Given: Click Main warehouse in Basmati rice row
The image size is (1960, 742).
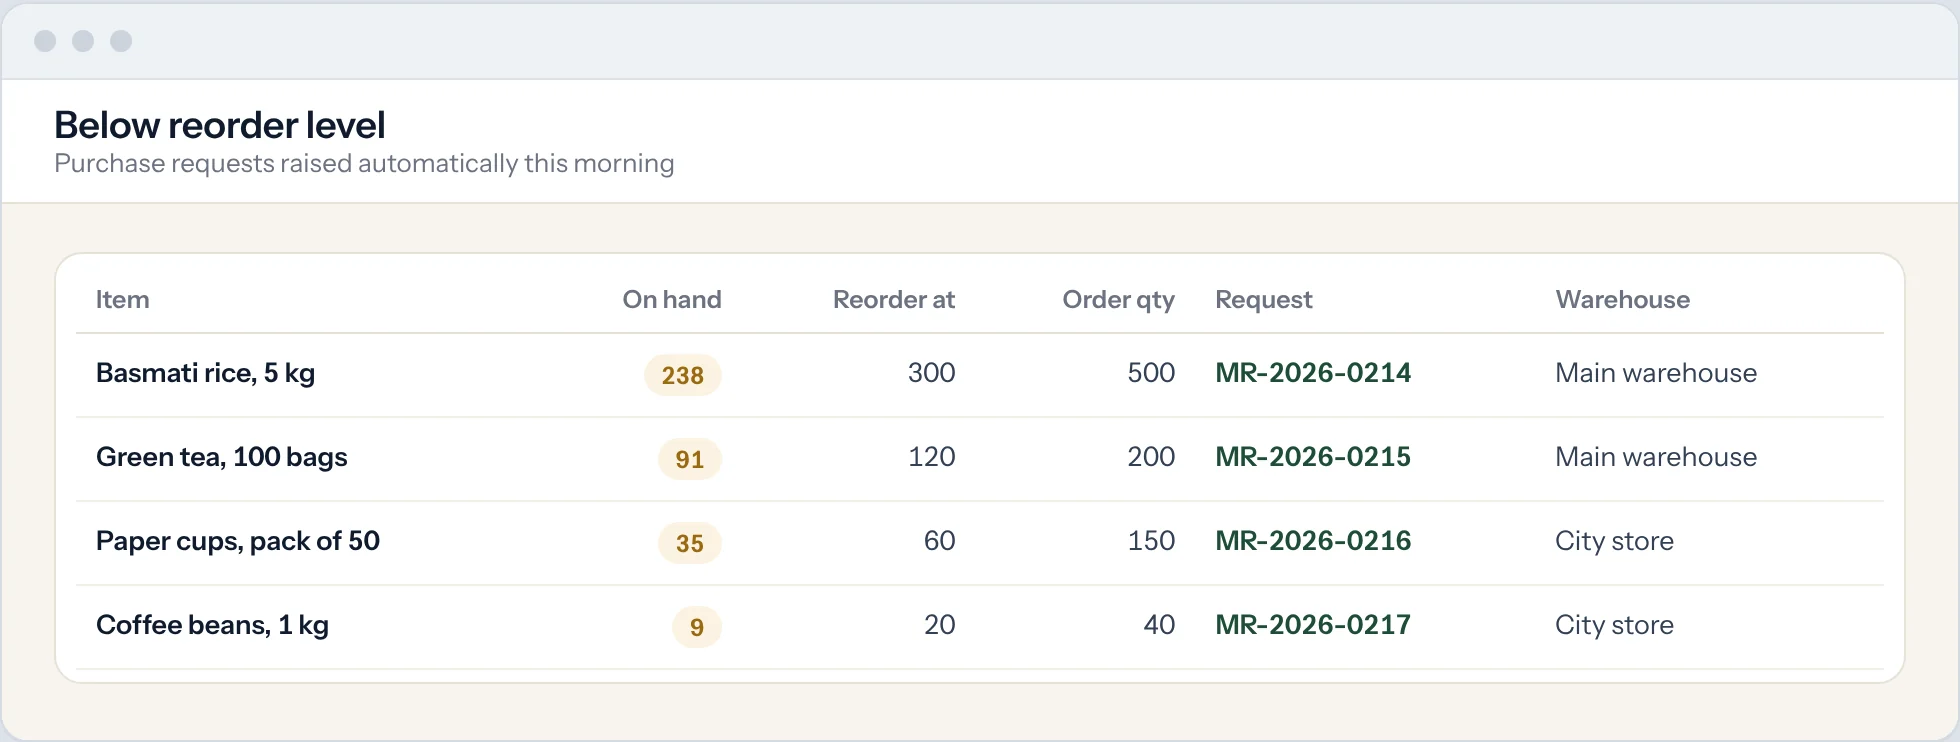Looking at the screenshot, I should pyautogui.click(x=1656, y=373).
